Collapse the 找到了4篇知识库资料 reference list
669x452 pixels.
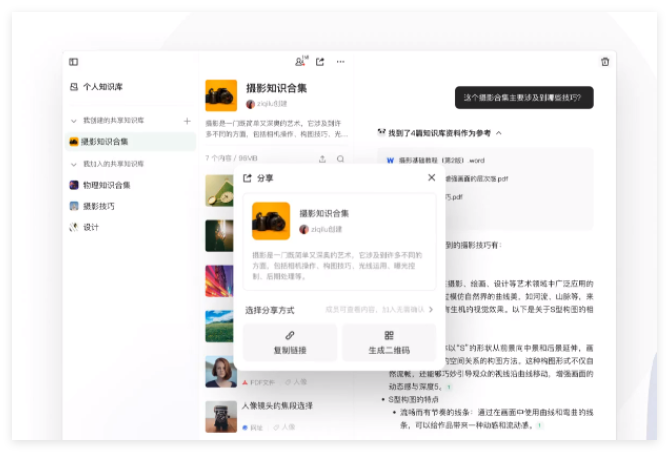coord(498,133)
